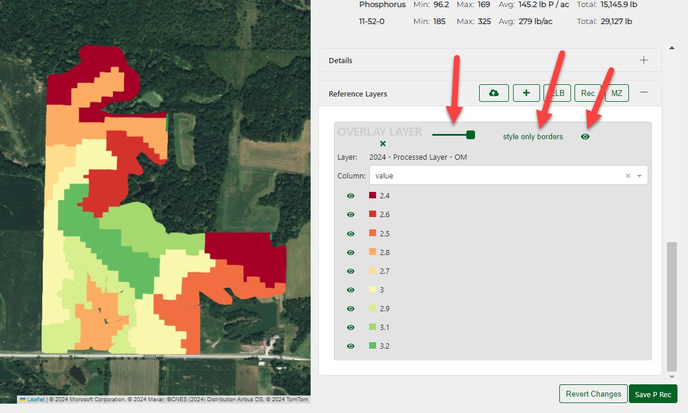This screenshot has height=413, width=688.
Task: Click the cloud upload layer button
Action: coord(494,93)
